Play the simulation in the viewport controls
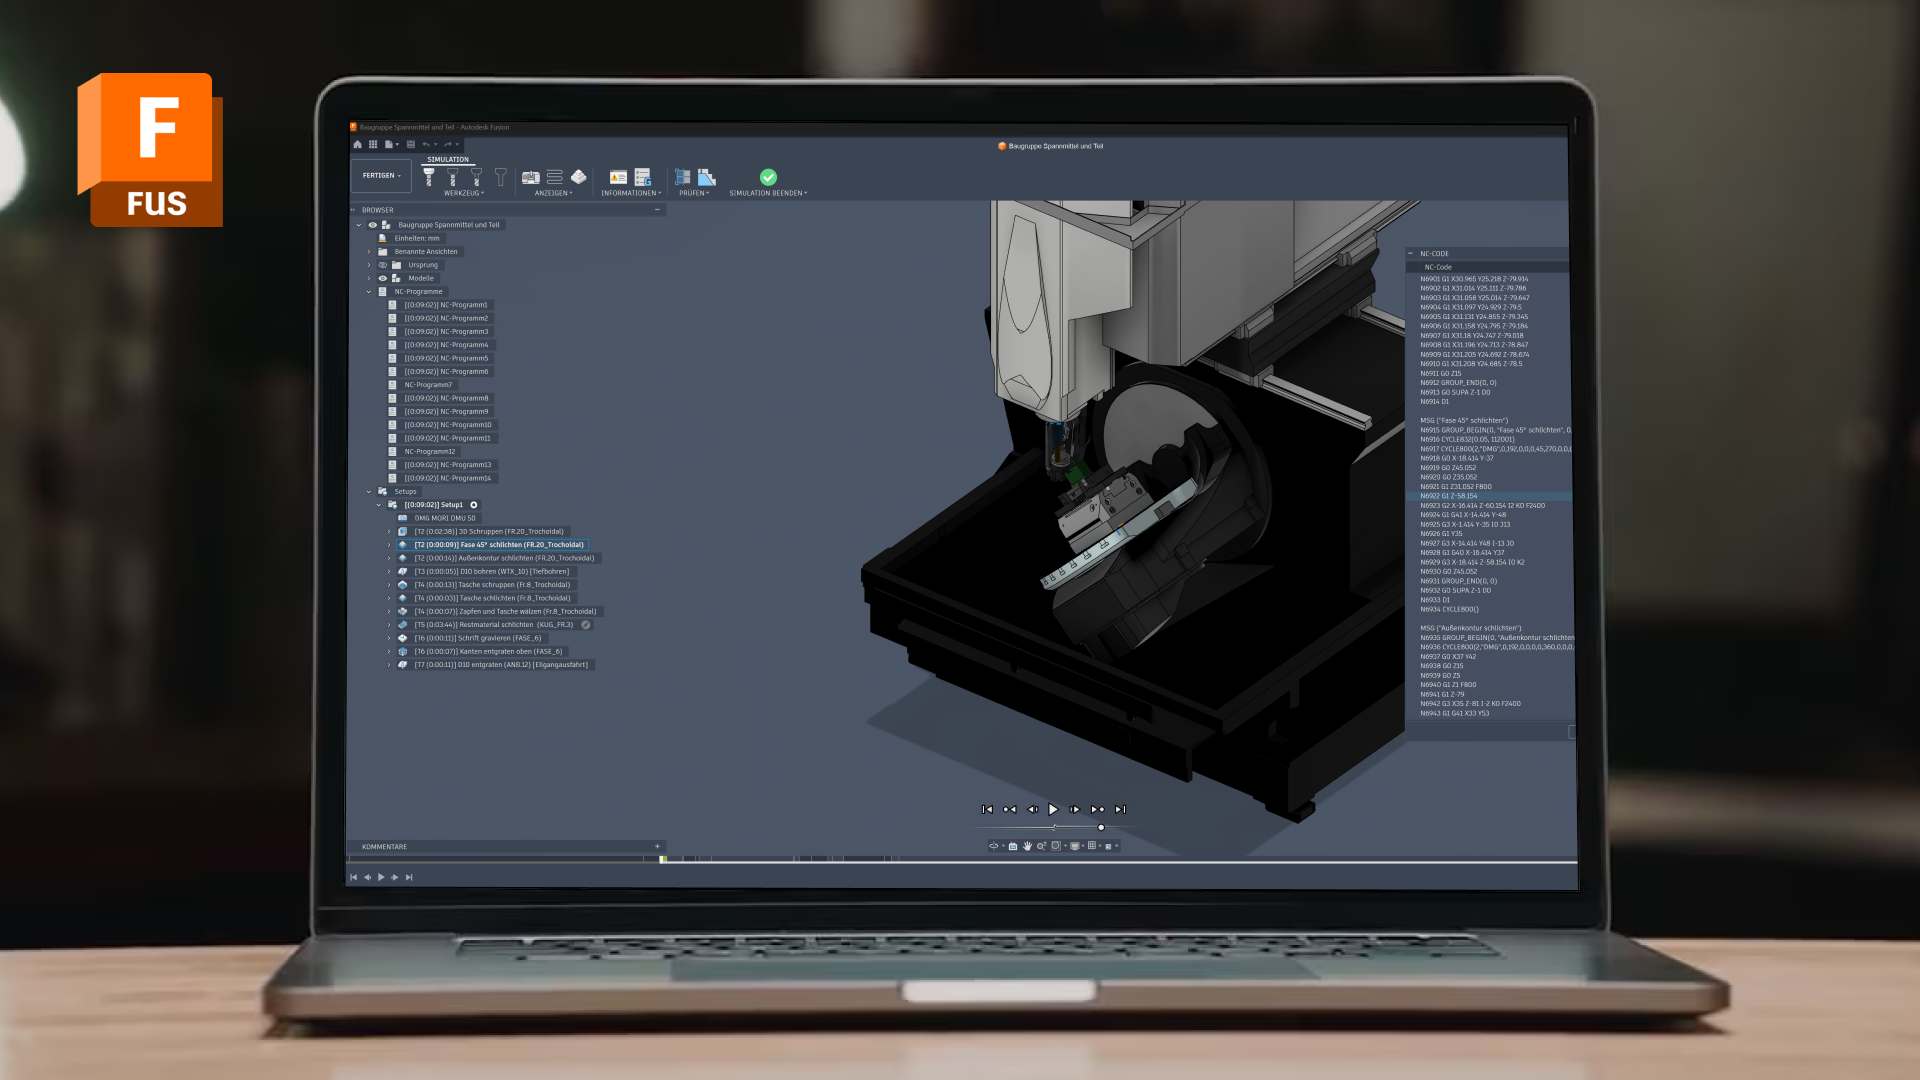 click(1053, 809)
